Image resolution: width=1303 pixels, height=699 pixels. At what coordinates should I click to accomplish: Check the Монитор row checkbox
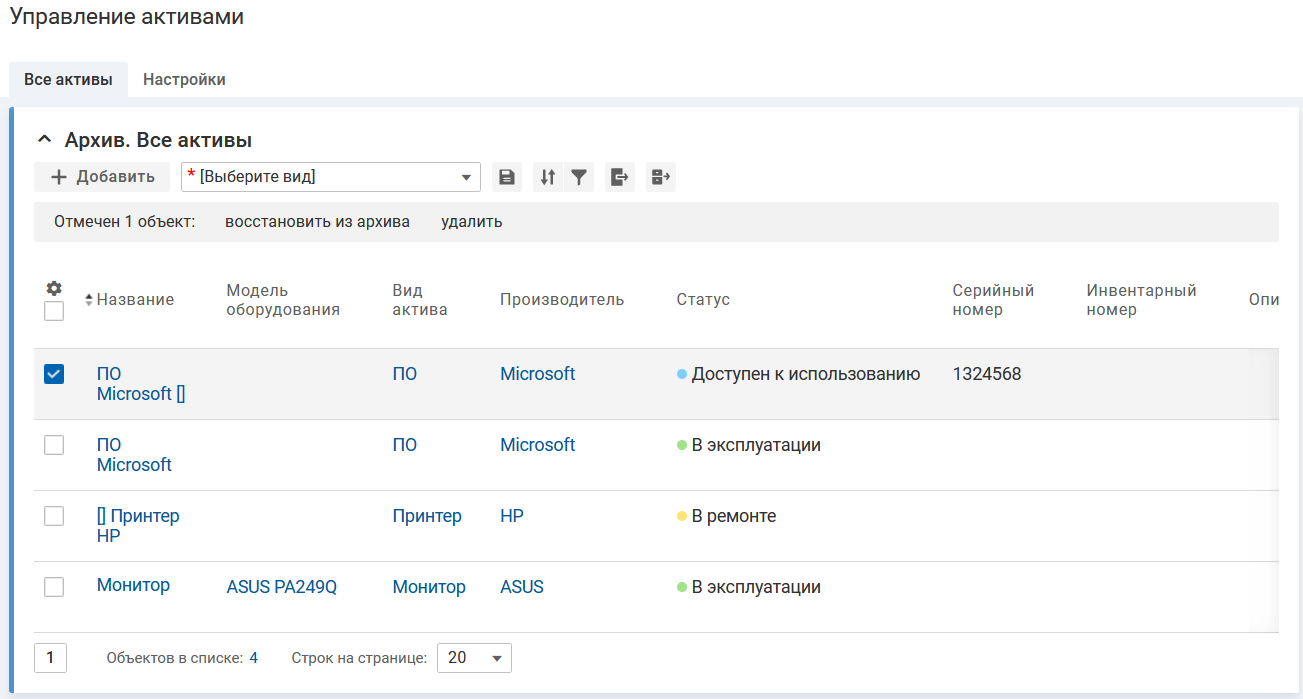54,587
